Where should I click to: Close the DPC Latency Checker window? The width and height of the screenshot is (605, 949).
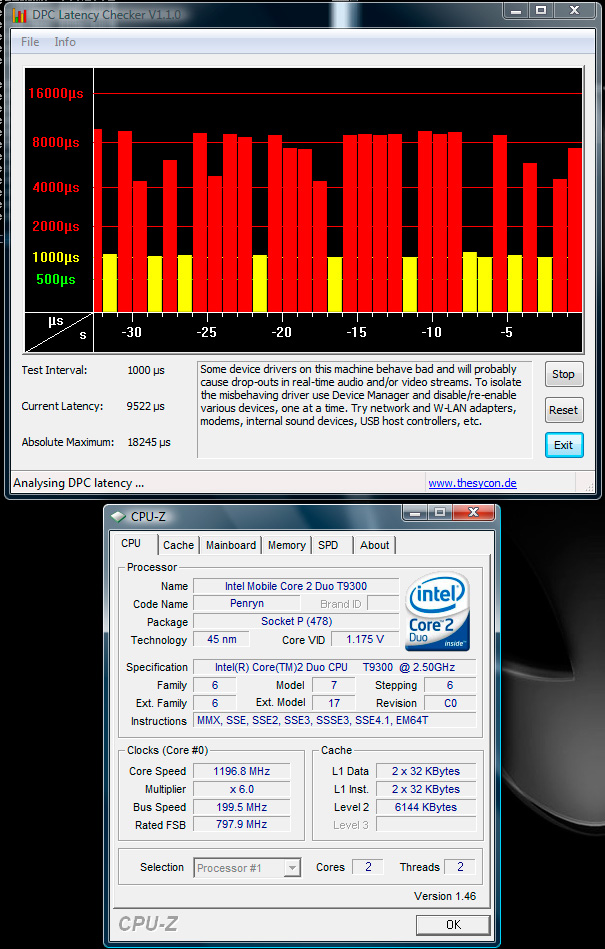[575, 10]
